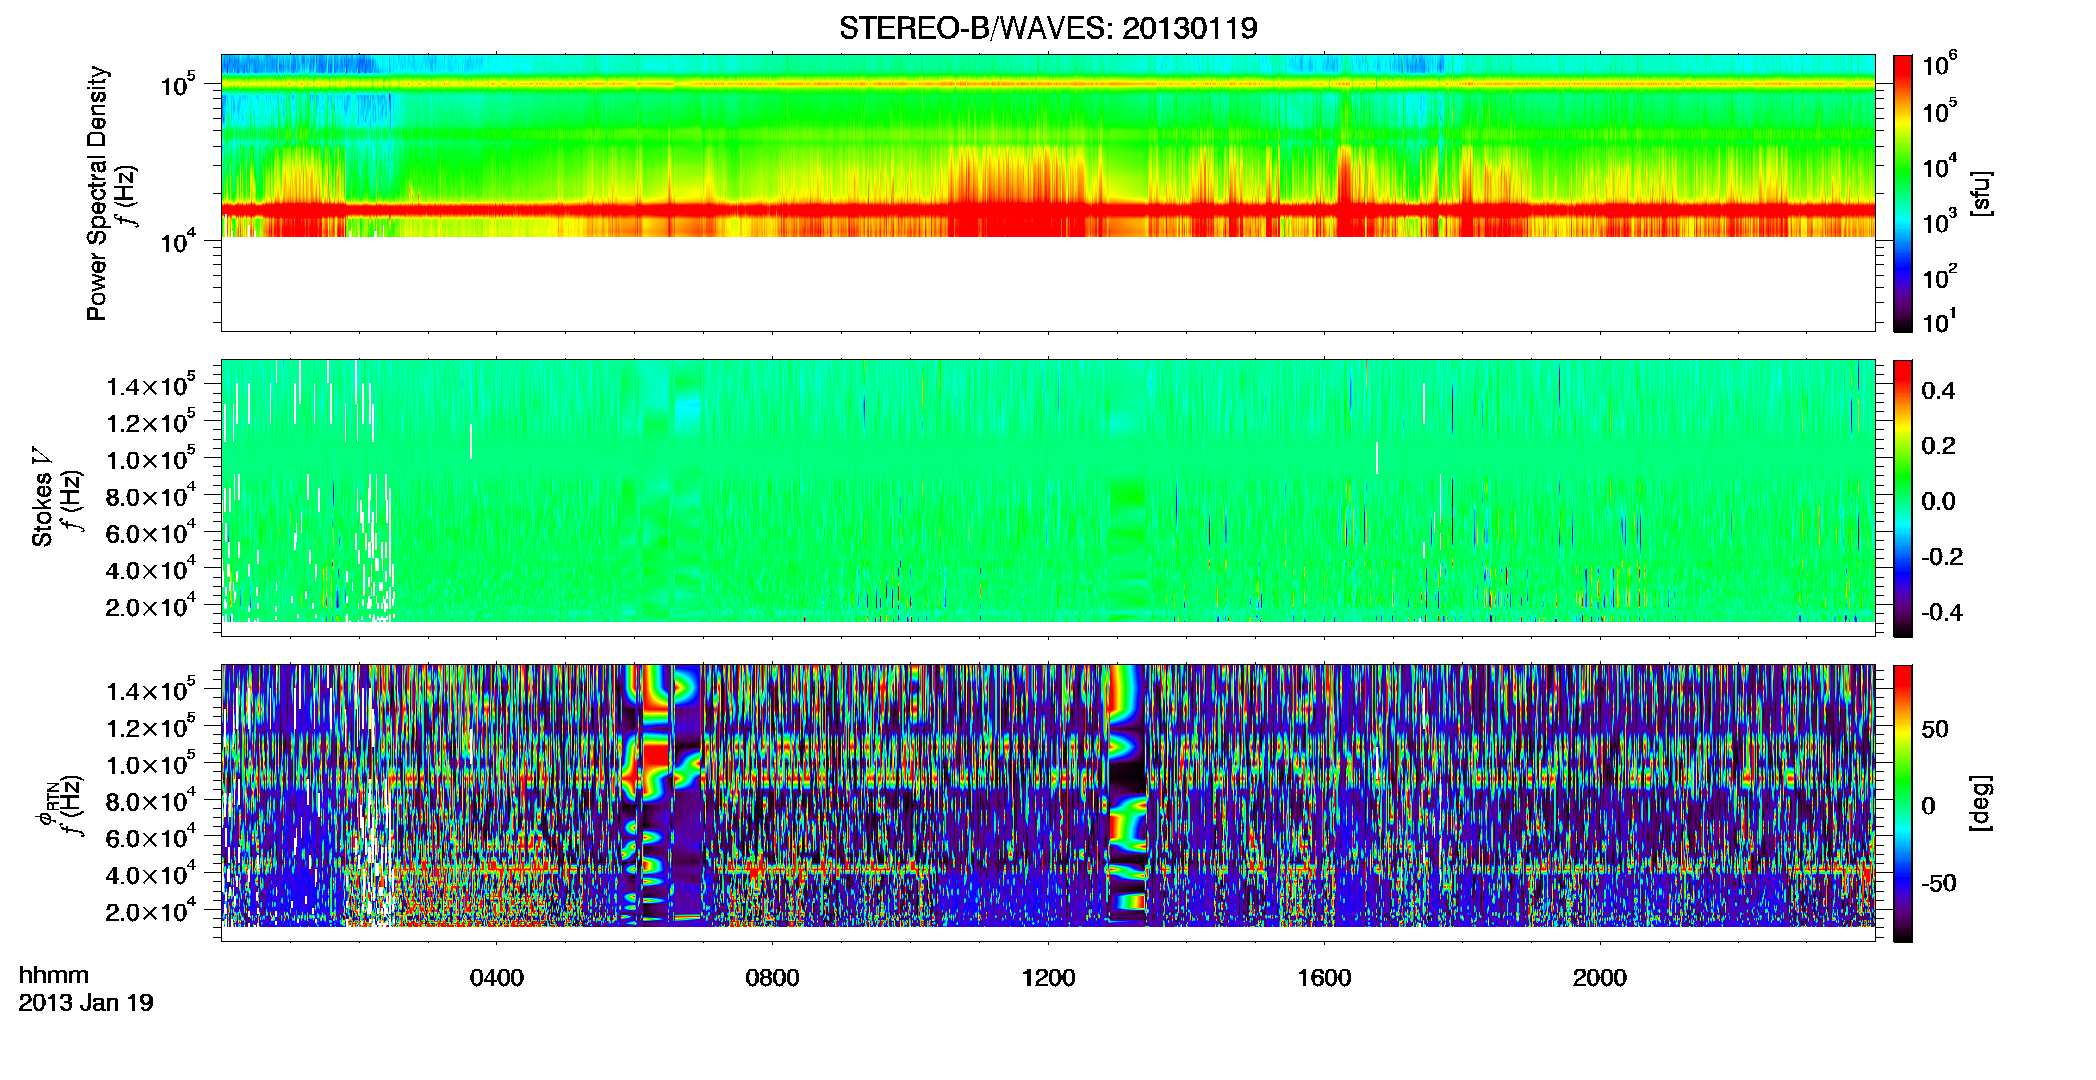Click the -50 tick on degrees colorbar

(x=1938, y=884)
